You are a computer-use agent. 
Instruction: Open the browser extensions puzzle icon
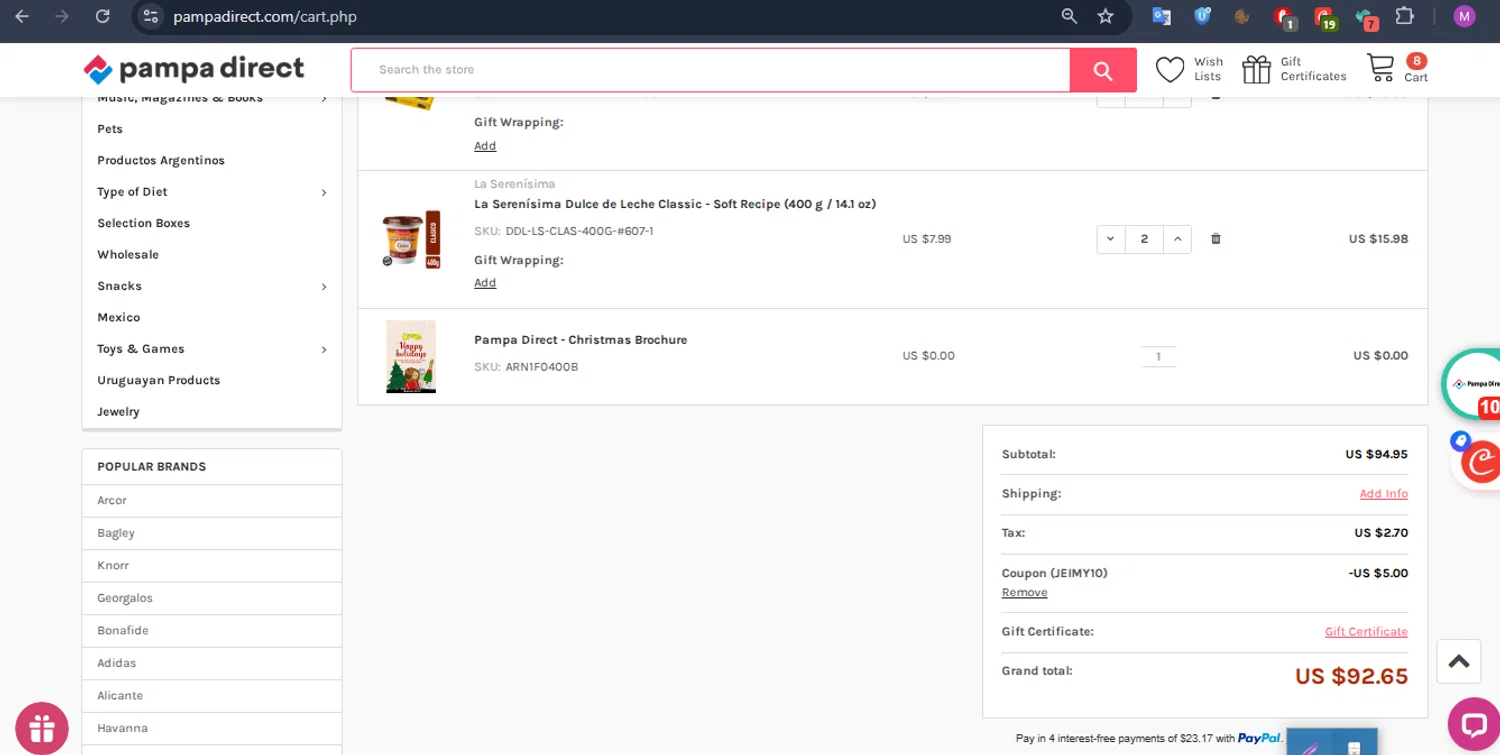pos(1405,16)
